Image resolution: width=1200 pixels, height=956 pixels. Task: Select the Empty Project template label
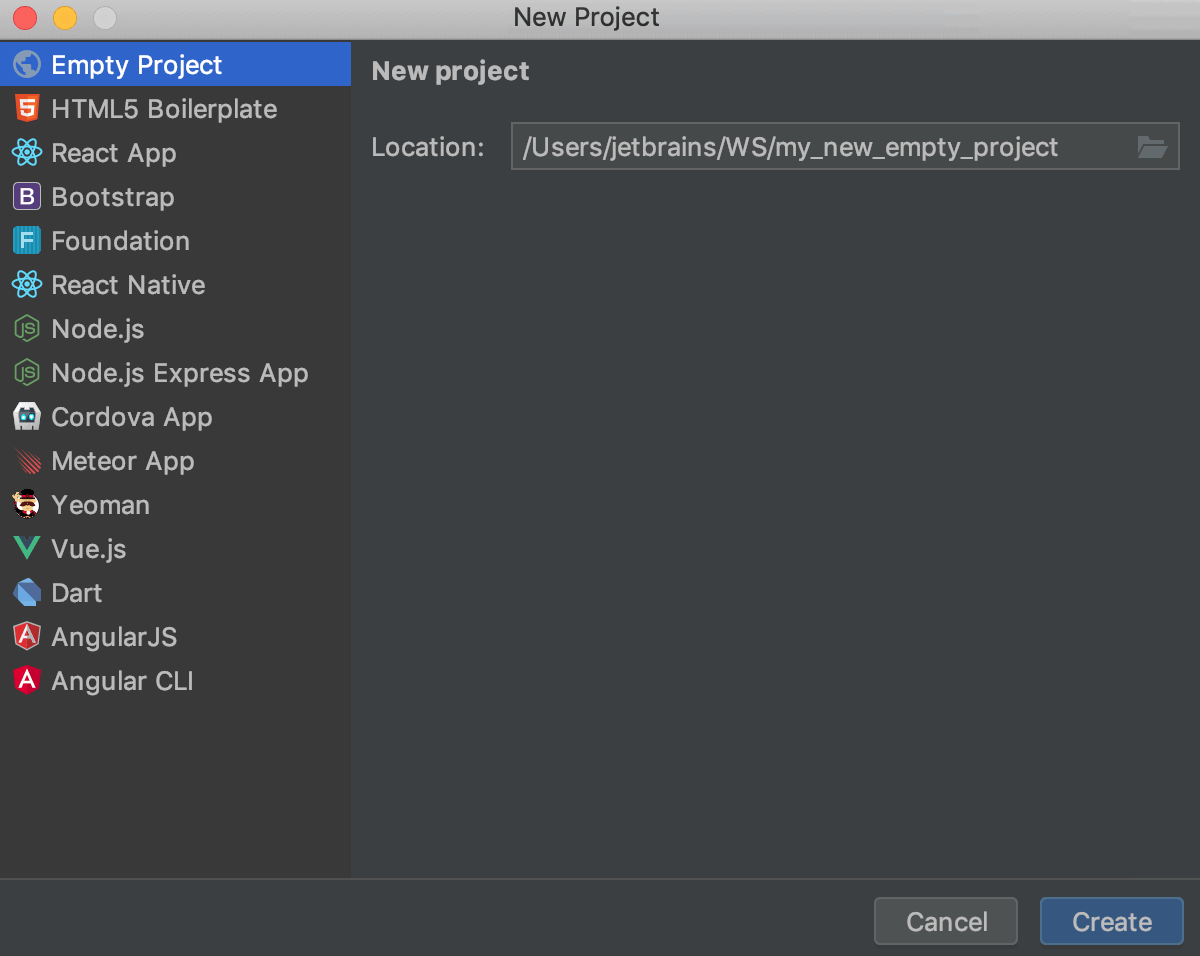137,65
